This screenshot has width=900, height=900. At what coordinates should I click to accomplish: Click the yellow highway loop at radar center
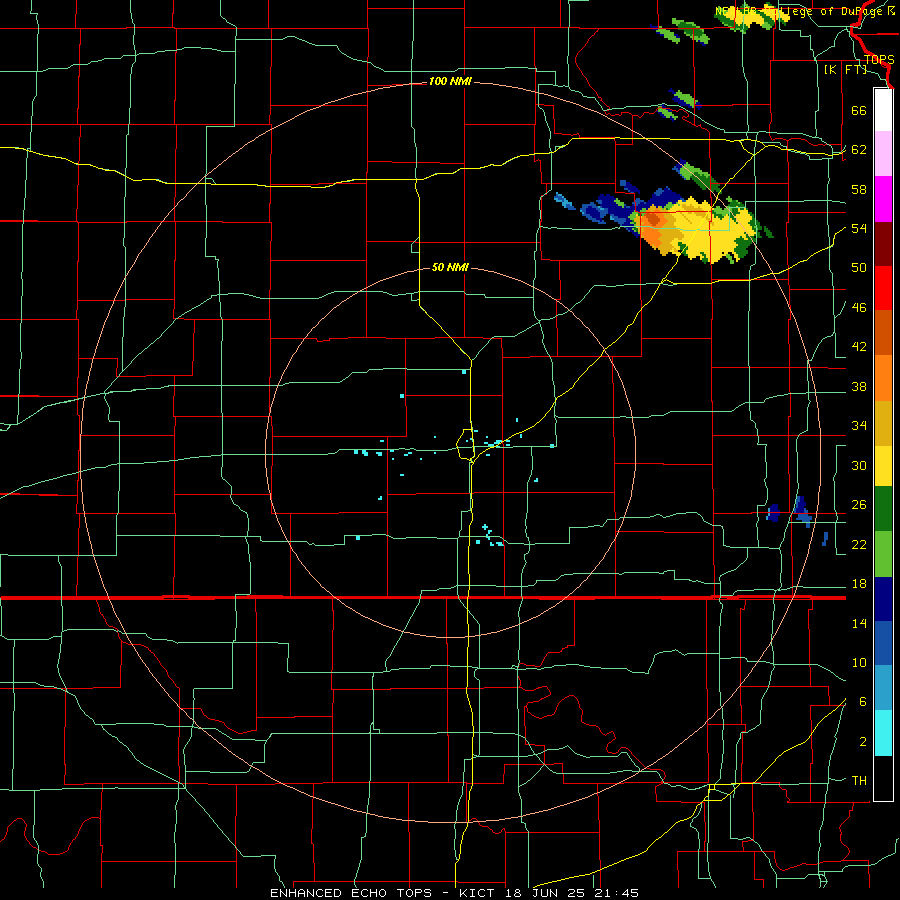point(466,443)
